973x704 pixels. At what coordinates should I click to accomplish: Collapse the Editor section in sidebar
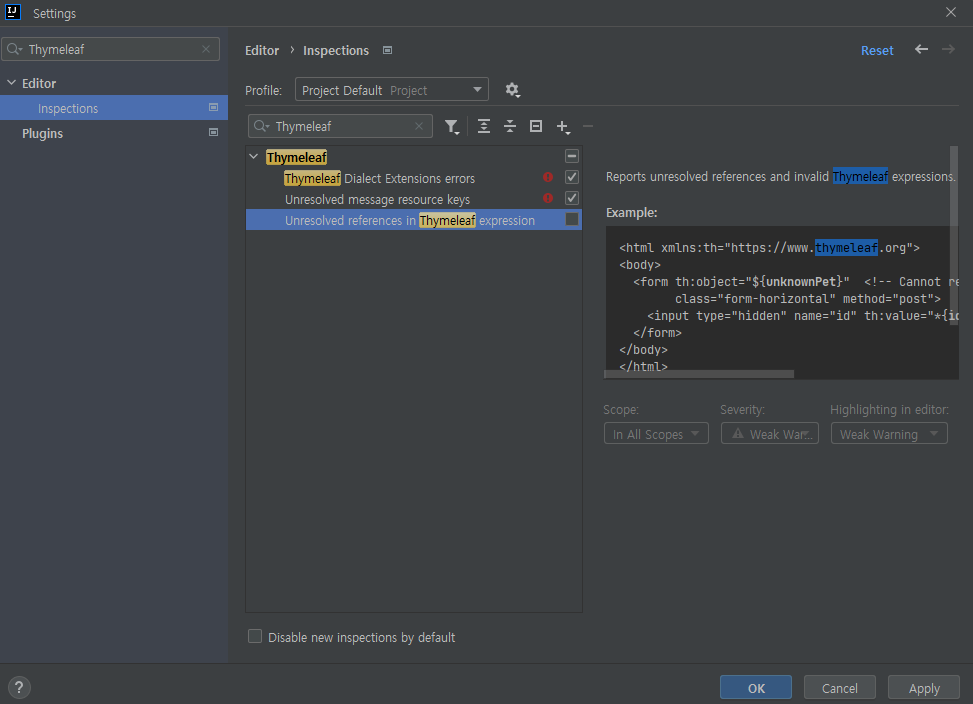[x=12, y=82]
